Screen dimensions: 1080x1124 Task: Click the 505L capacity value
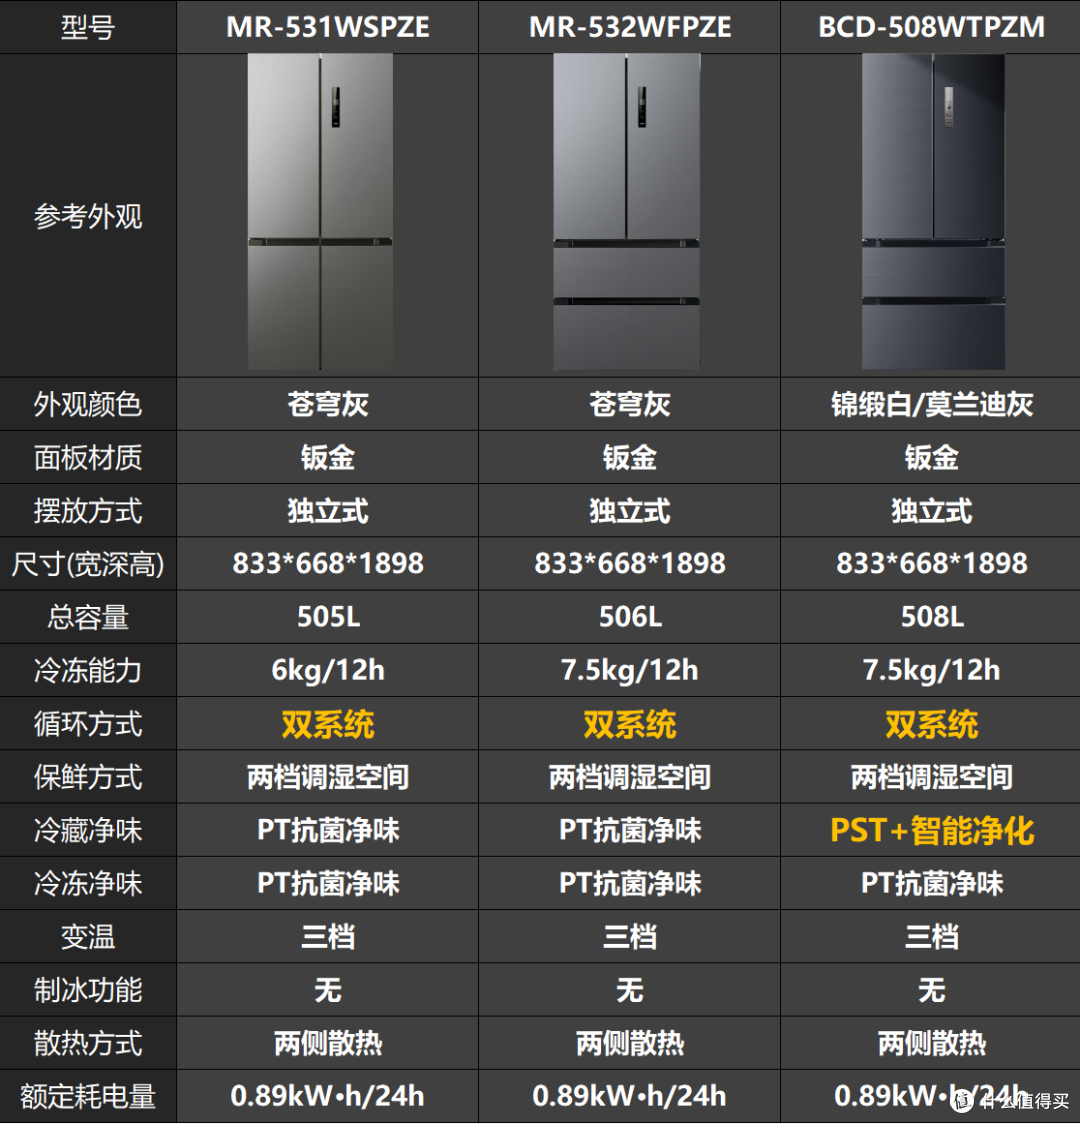328,616
